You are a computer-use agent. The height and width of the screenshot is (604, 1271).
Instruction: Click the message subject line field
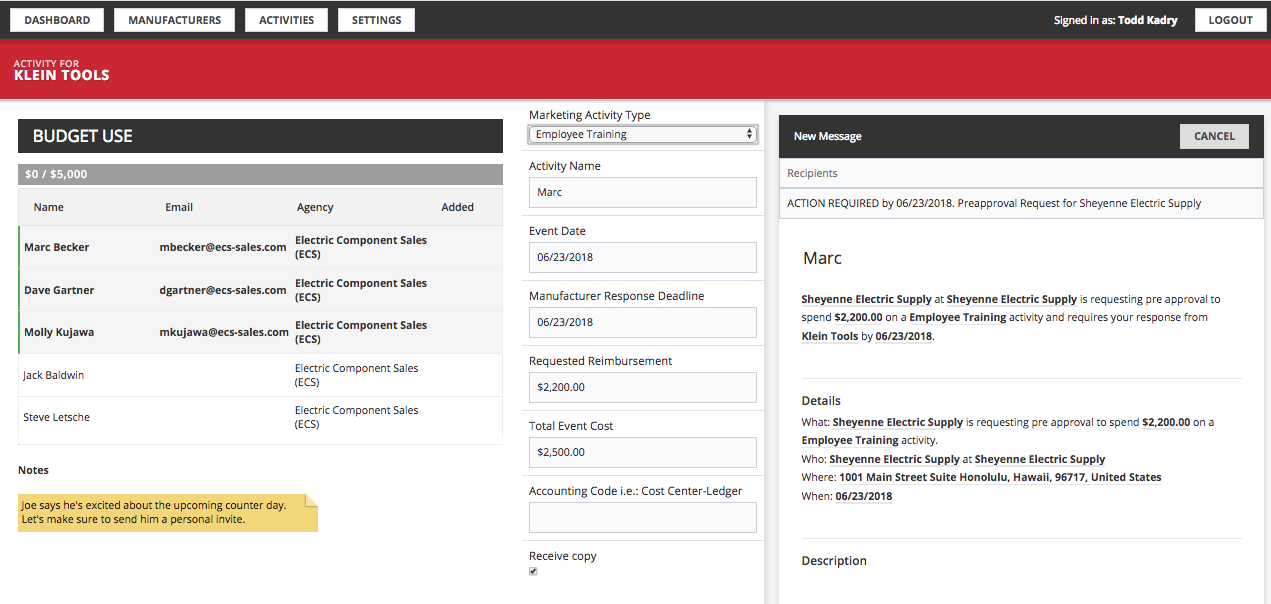point(1020,203)
